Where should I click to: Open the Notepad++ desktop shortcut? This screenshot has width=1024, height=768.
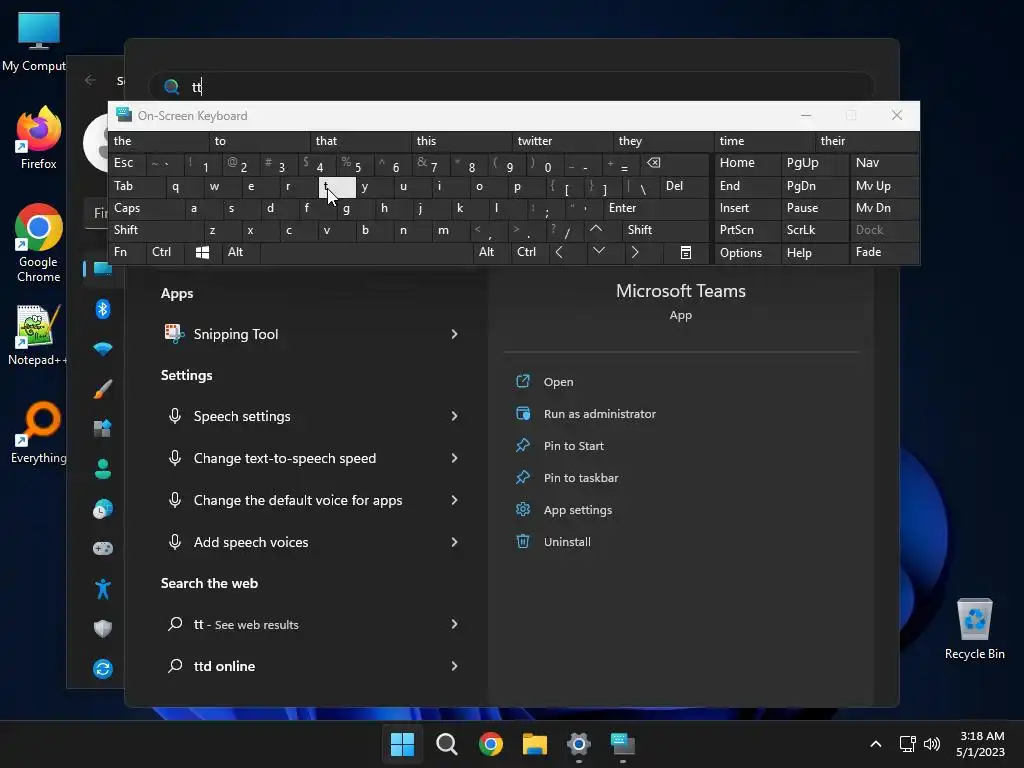(x=38, y=335)
